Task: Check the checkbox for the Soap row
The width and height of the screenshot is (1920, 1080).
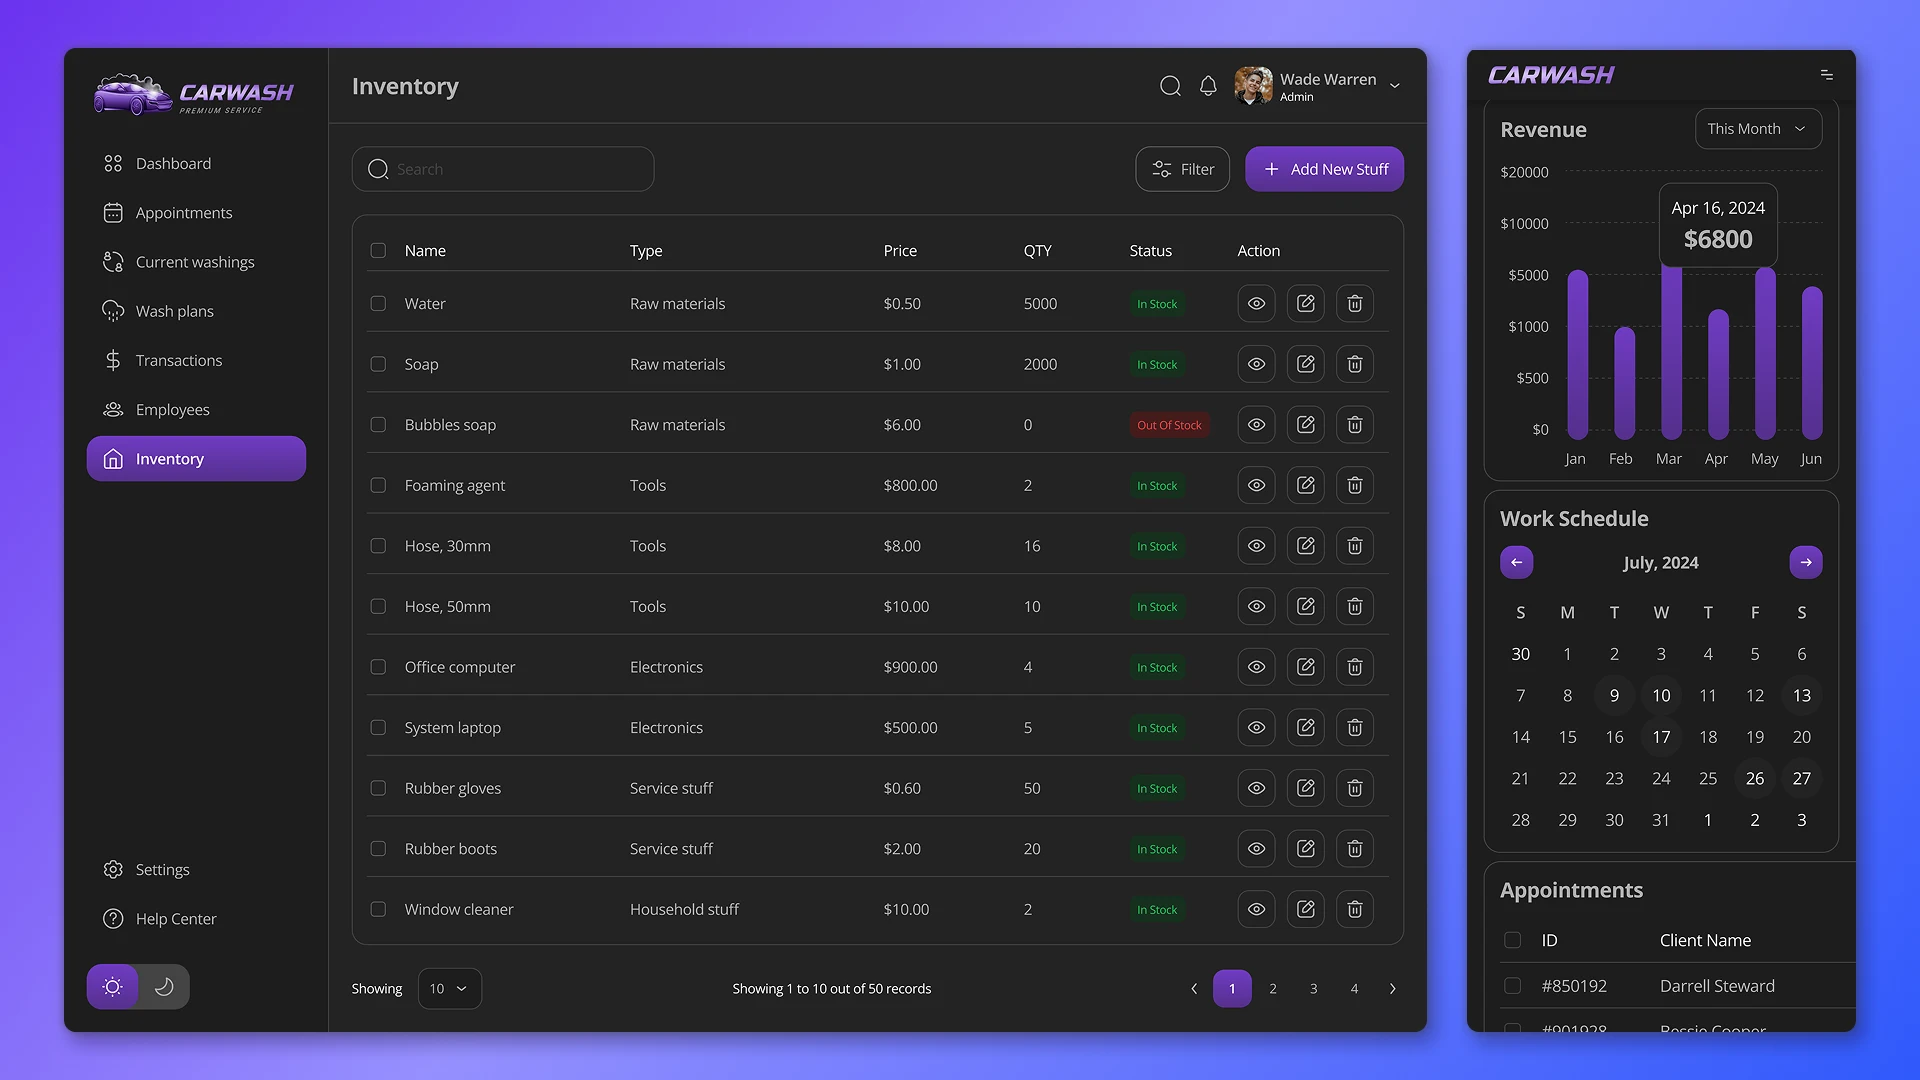Action: tap(378, 364)
